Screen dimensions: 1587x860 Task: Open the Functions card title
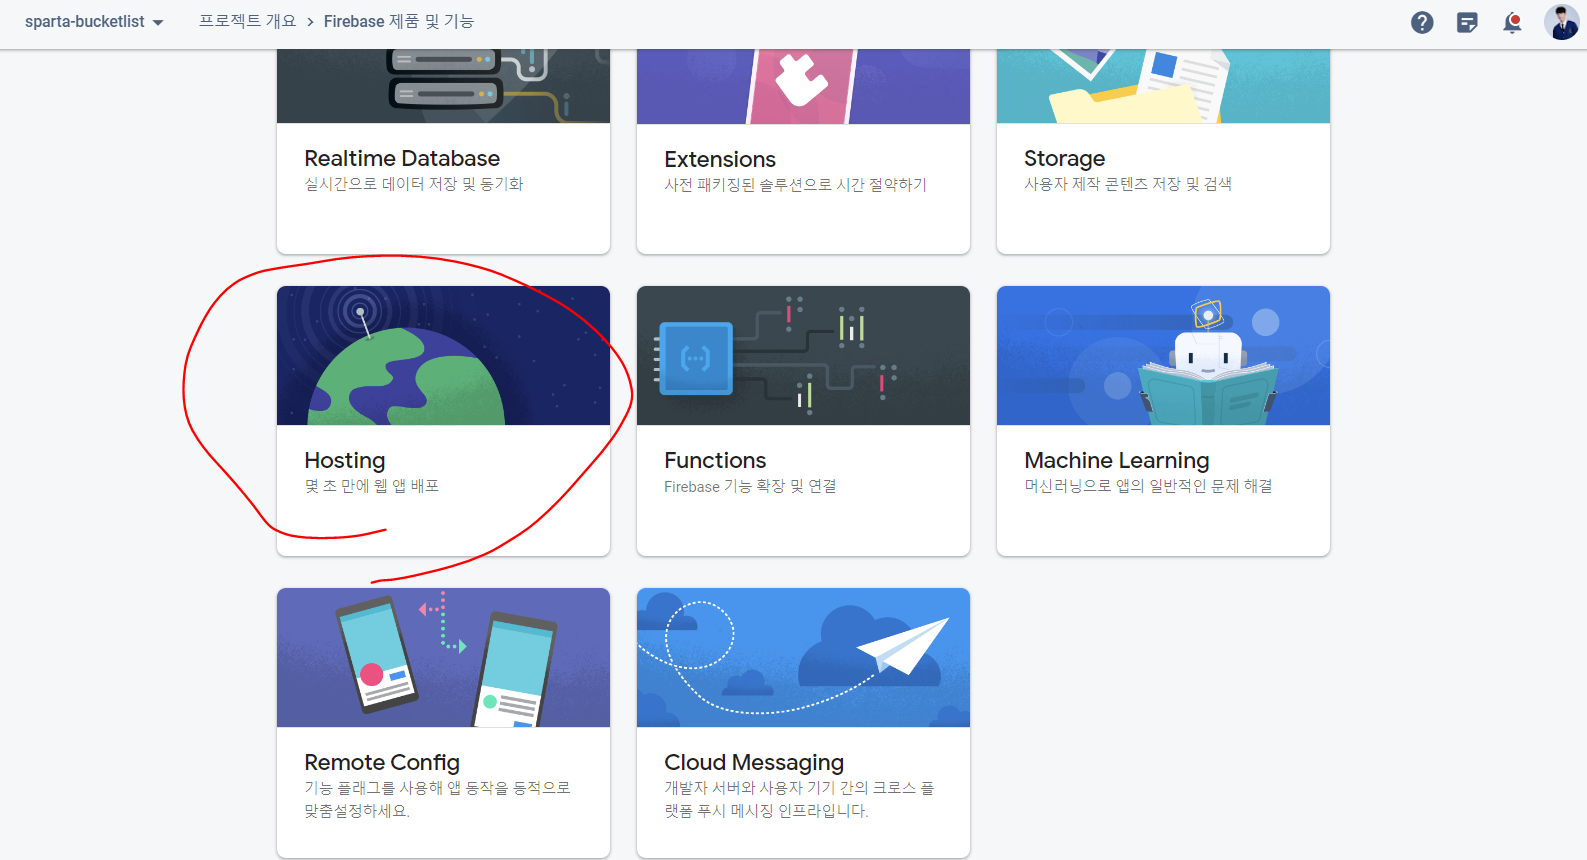click(715, 460)
